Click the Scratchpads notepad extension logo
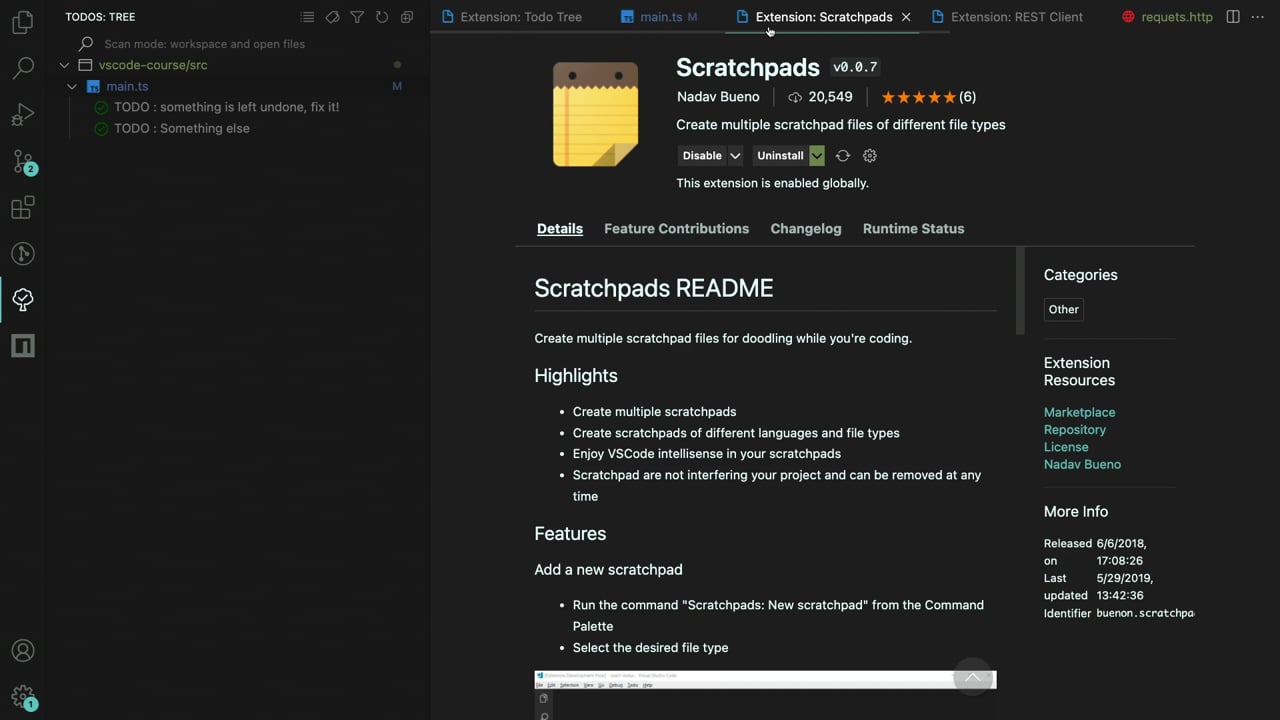This screenshot has width=1280, height=720. click(596, 114)
